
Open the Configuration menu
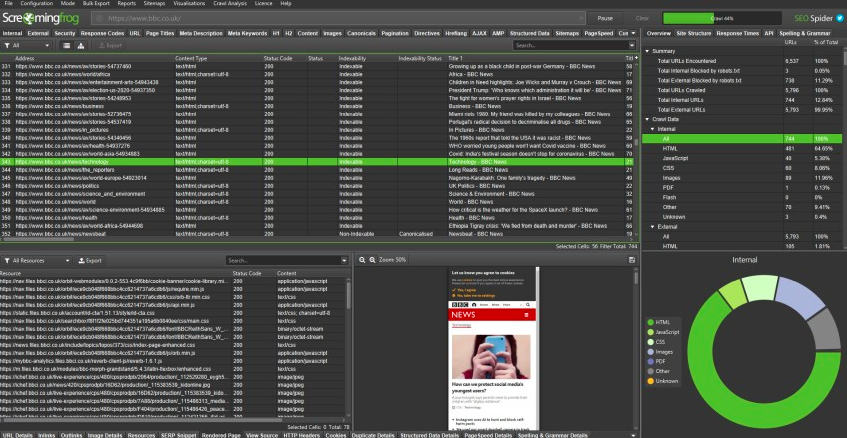(37, 3)
